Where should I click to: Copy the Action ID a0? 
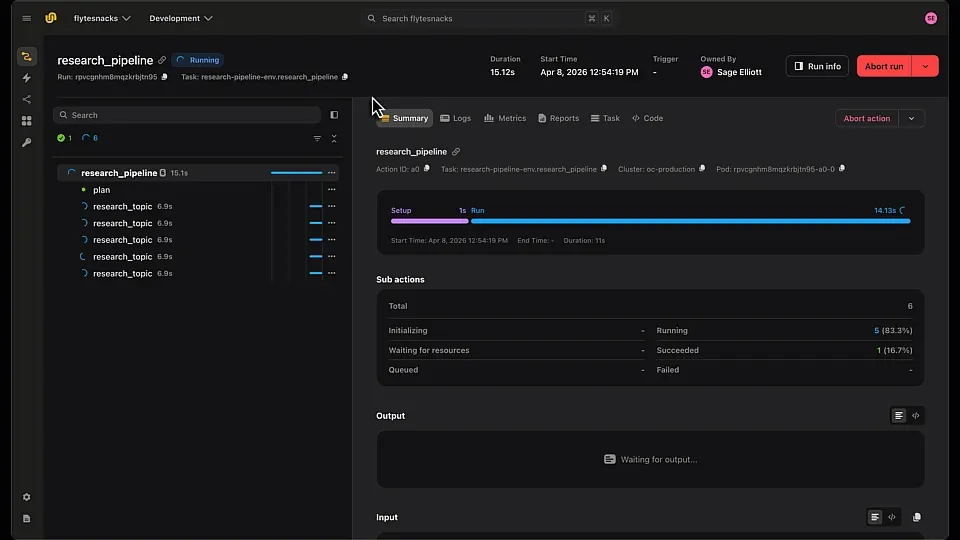click(x=427, y=168)
